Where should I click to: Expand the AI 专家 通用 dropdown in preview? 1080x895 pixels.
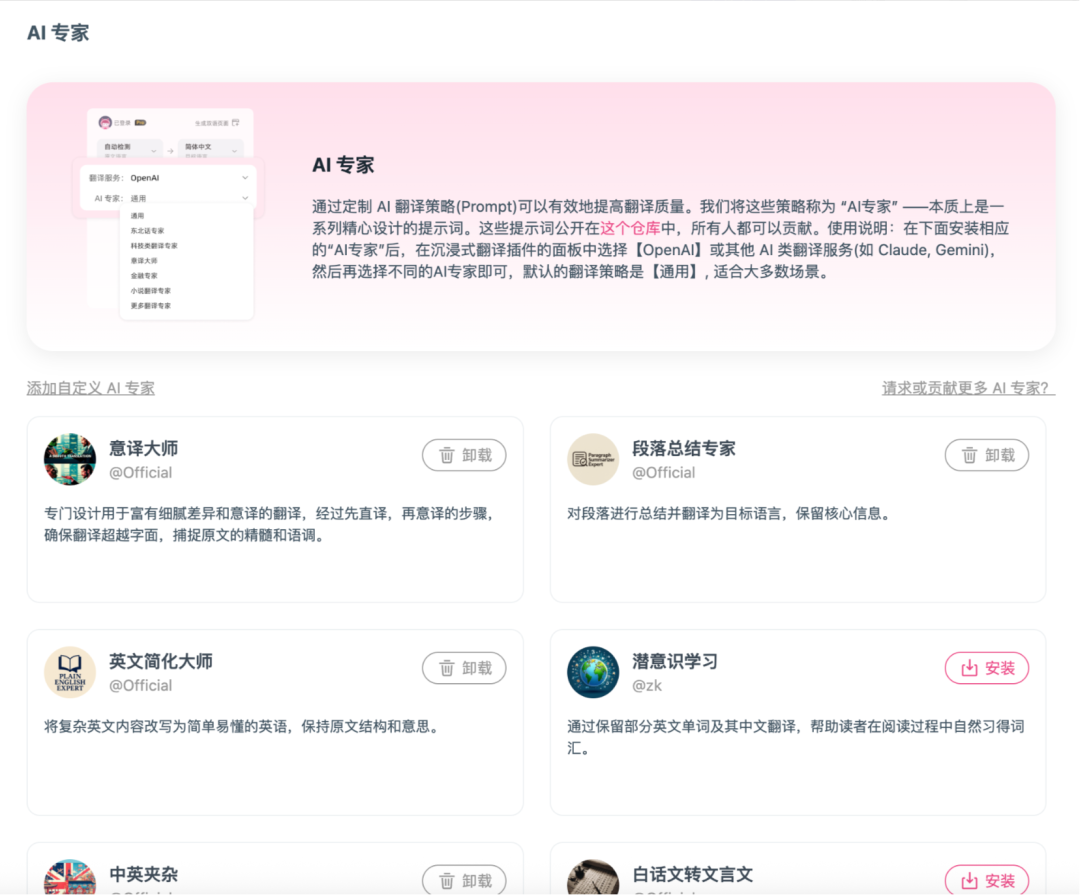click(x=168, y=198)
